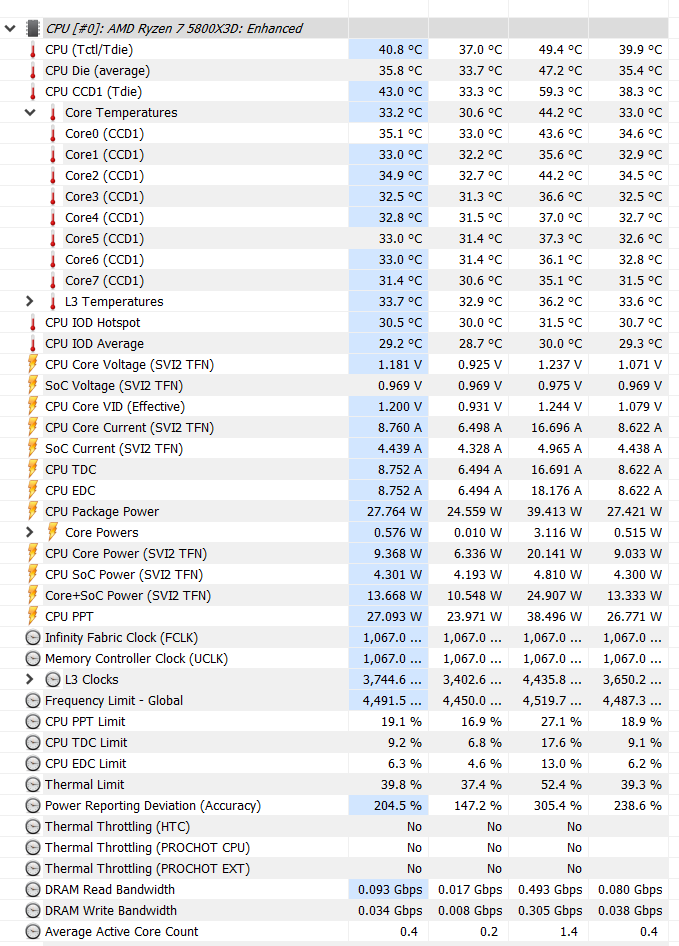Screen dimensions: 679x946
Task: Click thermometer icon beside CPU Die (average)
Action: [33, 71]
